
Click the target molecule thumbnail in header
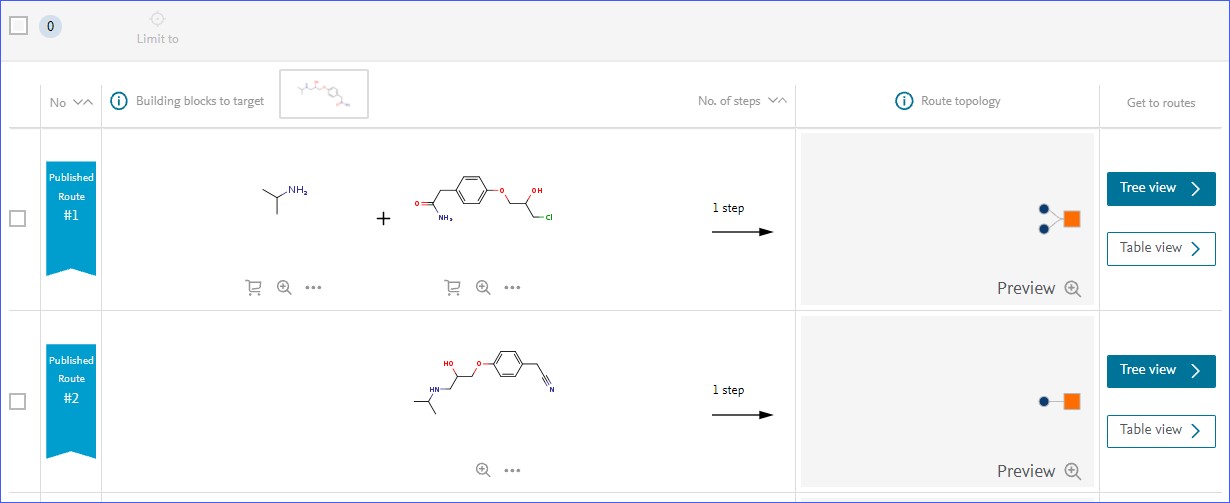(x=324, y=94)
